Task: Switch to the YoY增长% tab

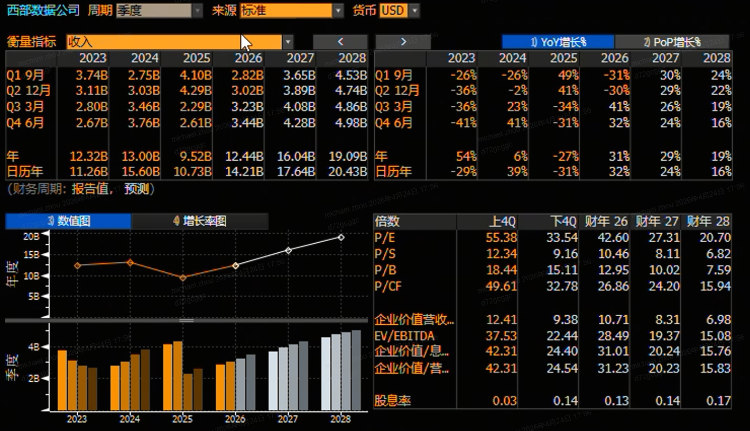Action: pos(557,42)
